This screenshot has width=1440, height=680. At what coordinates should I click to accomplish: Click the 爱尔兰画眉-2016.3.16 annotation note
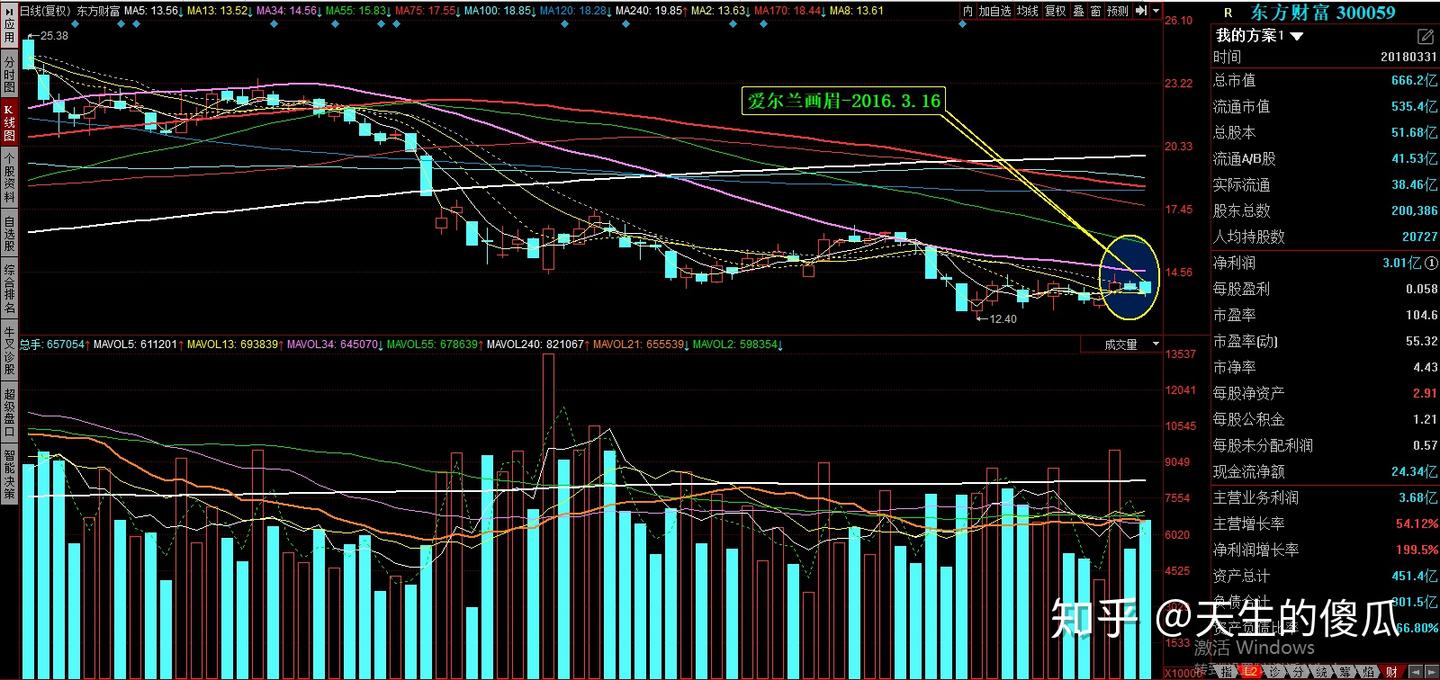coord(844,100)
